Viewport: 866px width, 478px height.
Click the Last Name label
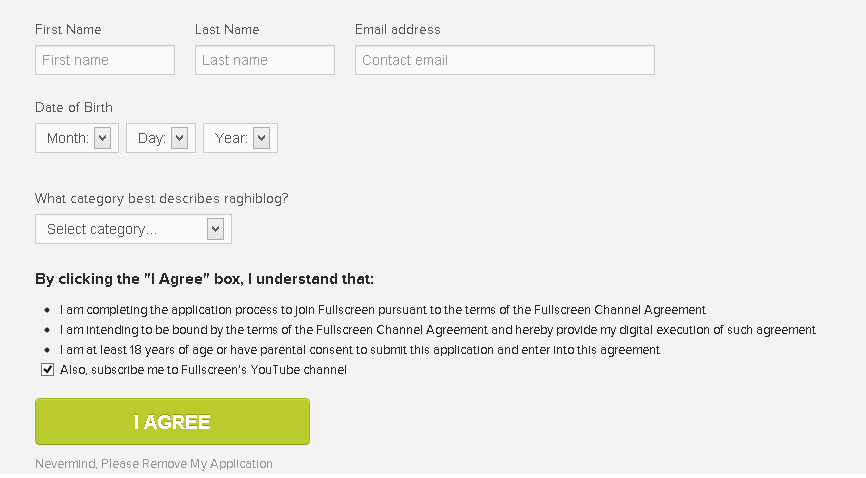(227, 30)
